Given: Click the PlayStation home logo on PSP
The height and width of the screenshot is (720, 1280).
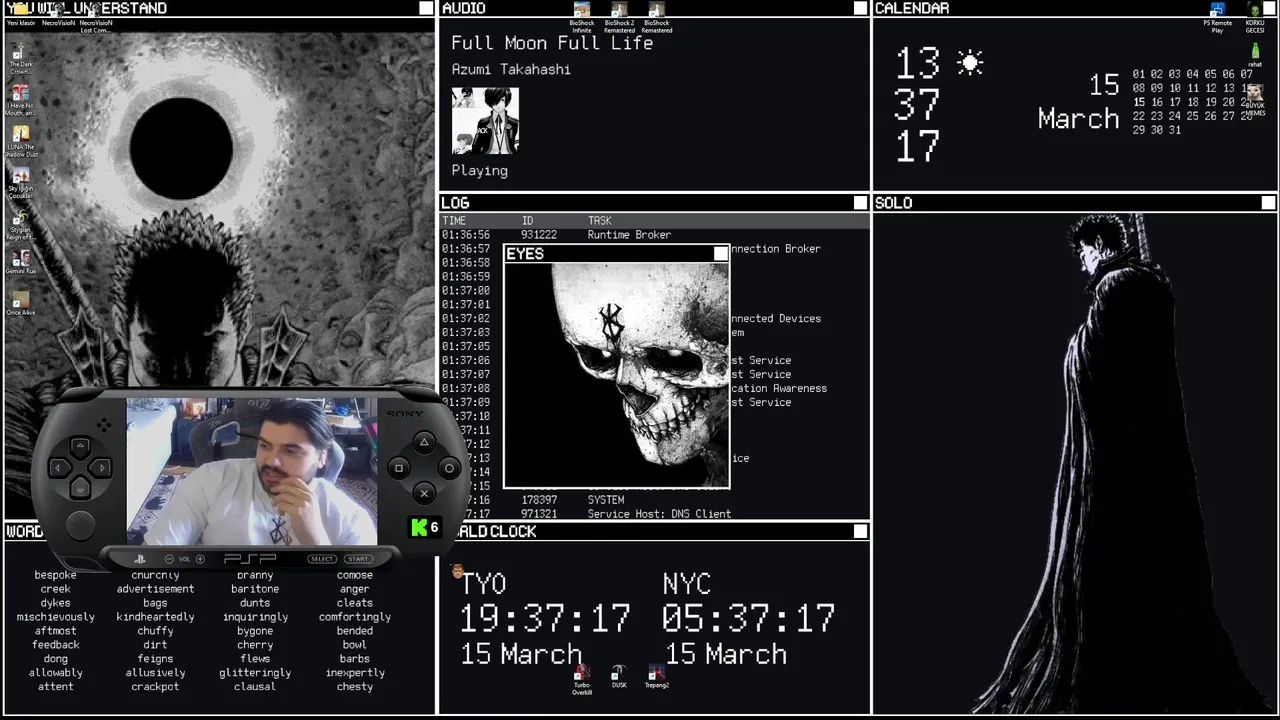Looking at the screenshot, I should pos(141,559).
